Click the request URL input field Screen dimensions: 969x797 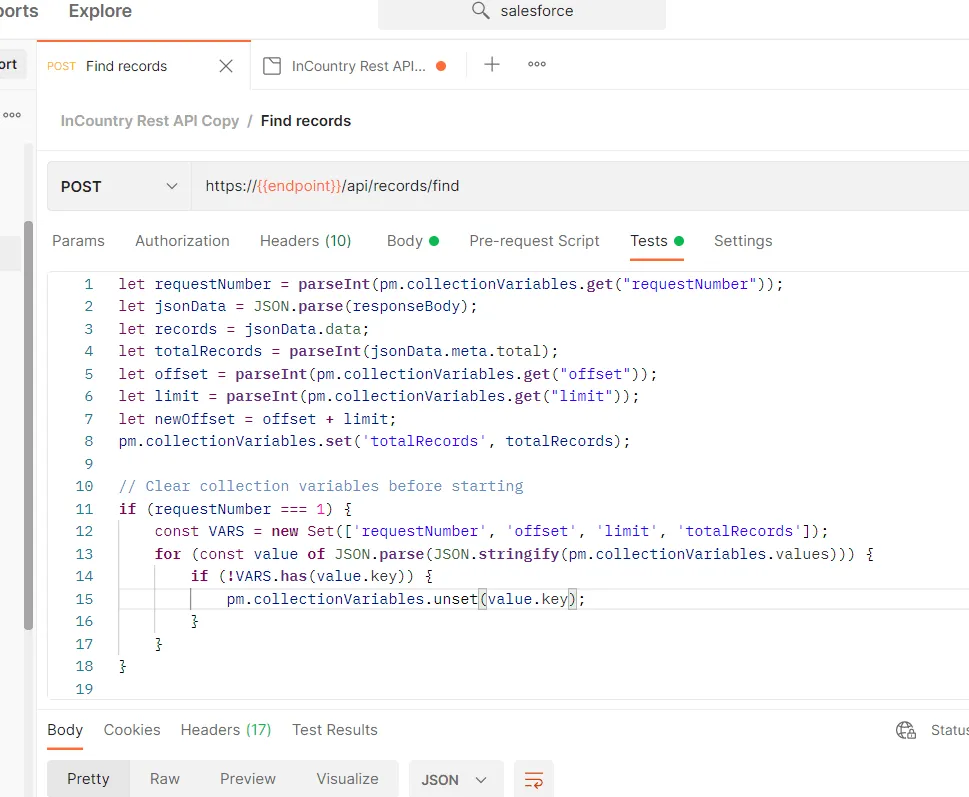[580, 186]
